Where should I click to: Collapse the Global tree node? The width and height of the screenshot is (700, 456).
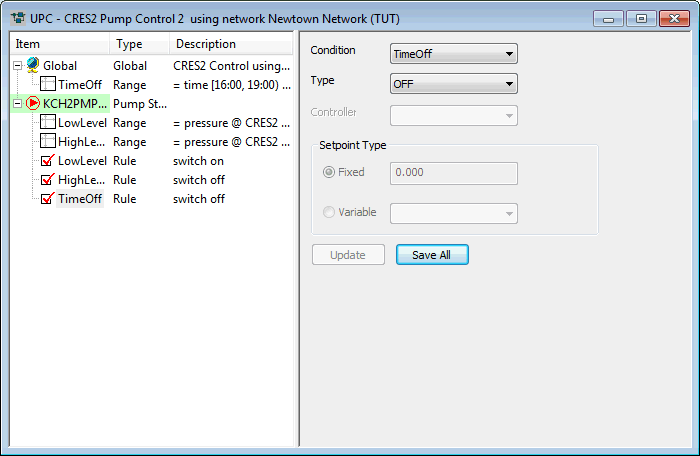pos(18,65)
